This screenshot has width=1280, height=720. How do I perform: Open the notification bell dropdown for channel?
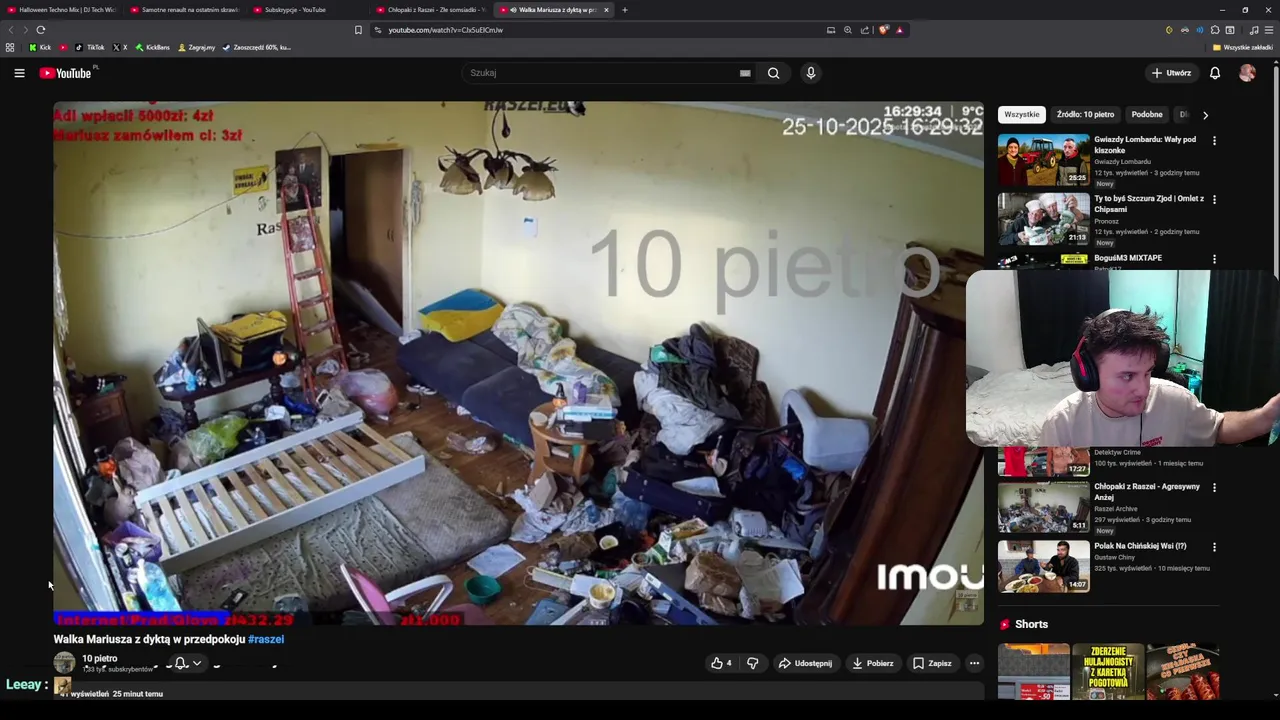(187, 663)
